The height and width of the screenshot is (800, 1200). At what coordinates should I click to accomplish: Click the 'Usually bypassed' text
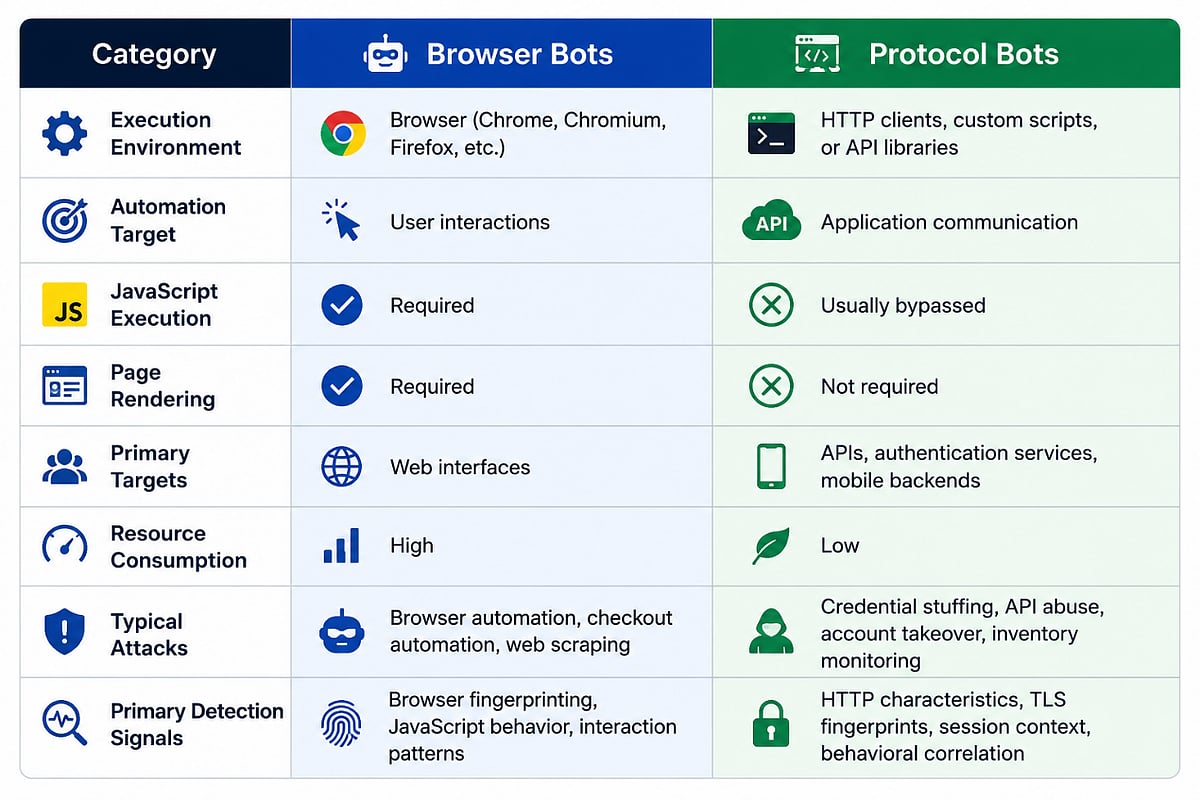903,306
